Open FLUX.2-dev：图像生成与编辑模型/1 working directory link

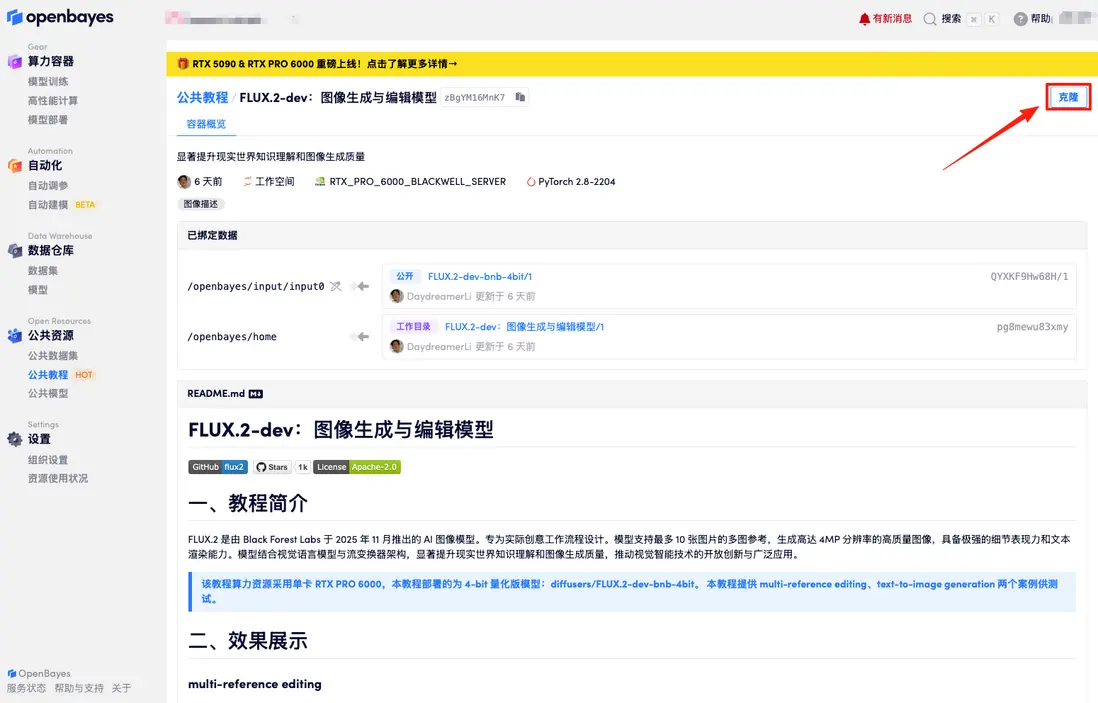524,327
